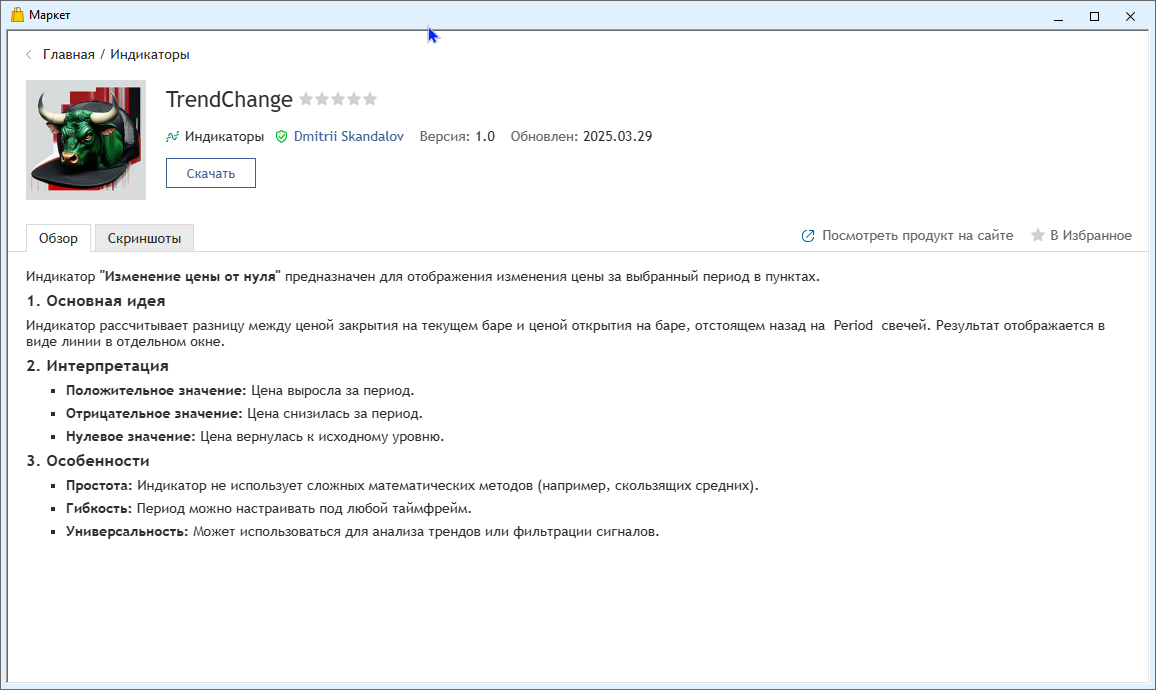Click the Маркет shopping bag title icon
1156x690 pixels.
point(18,15)
